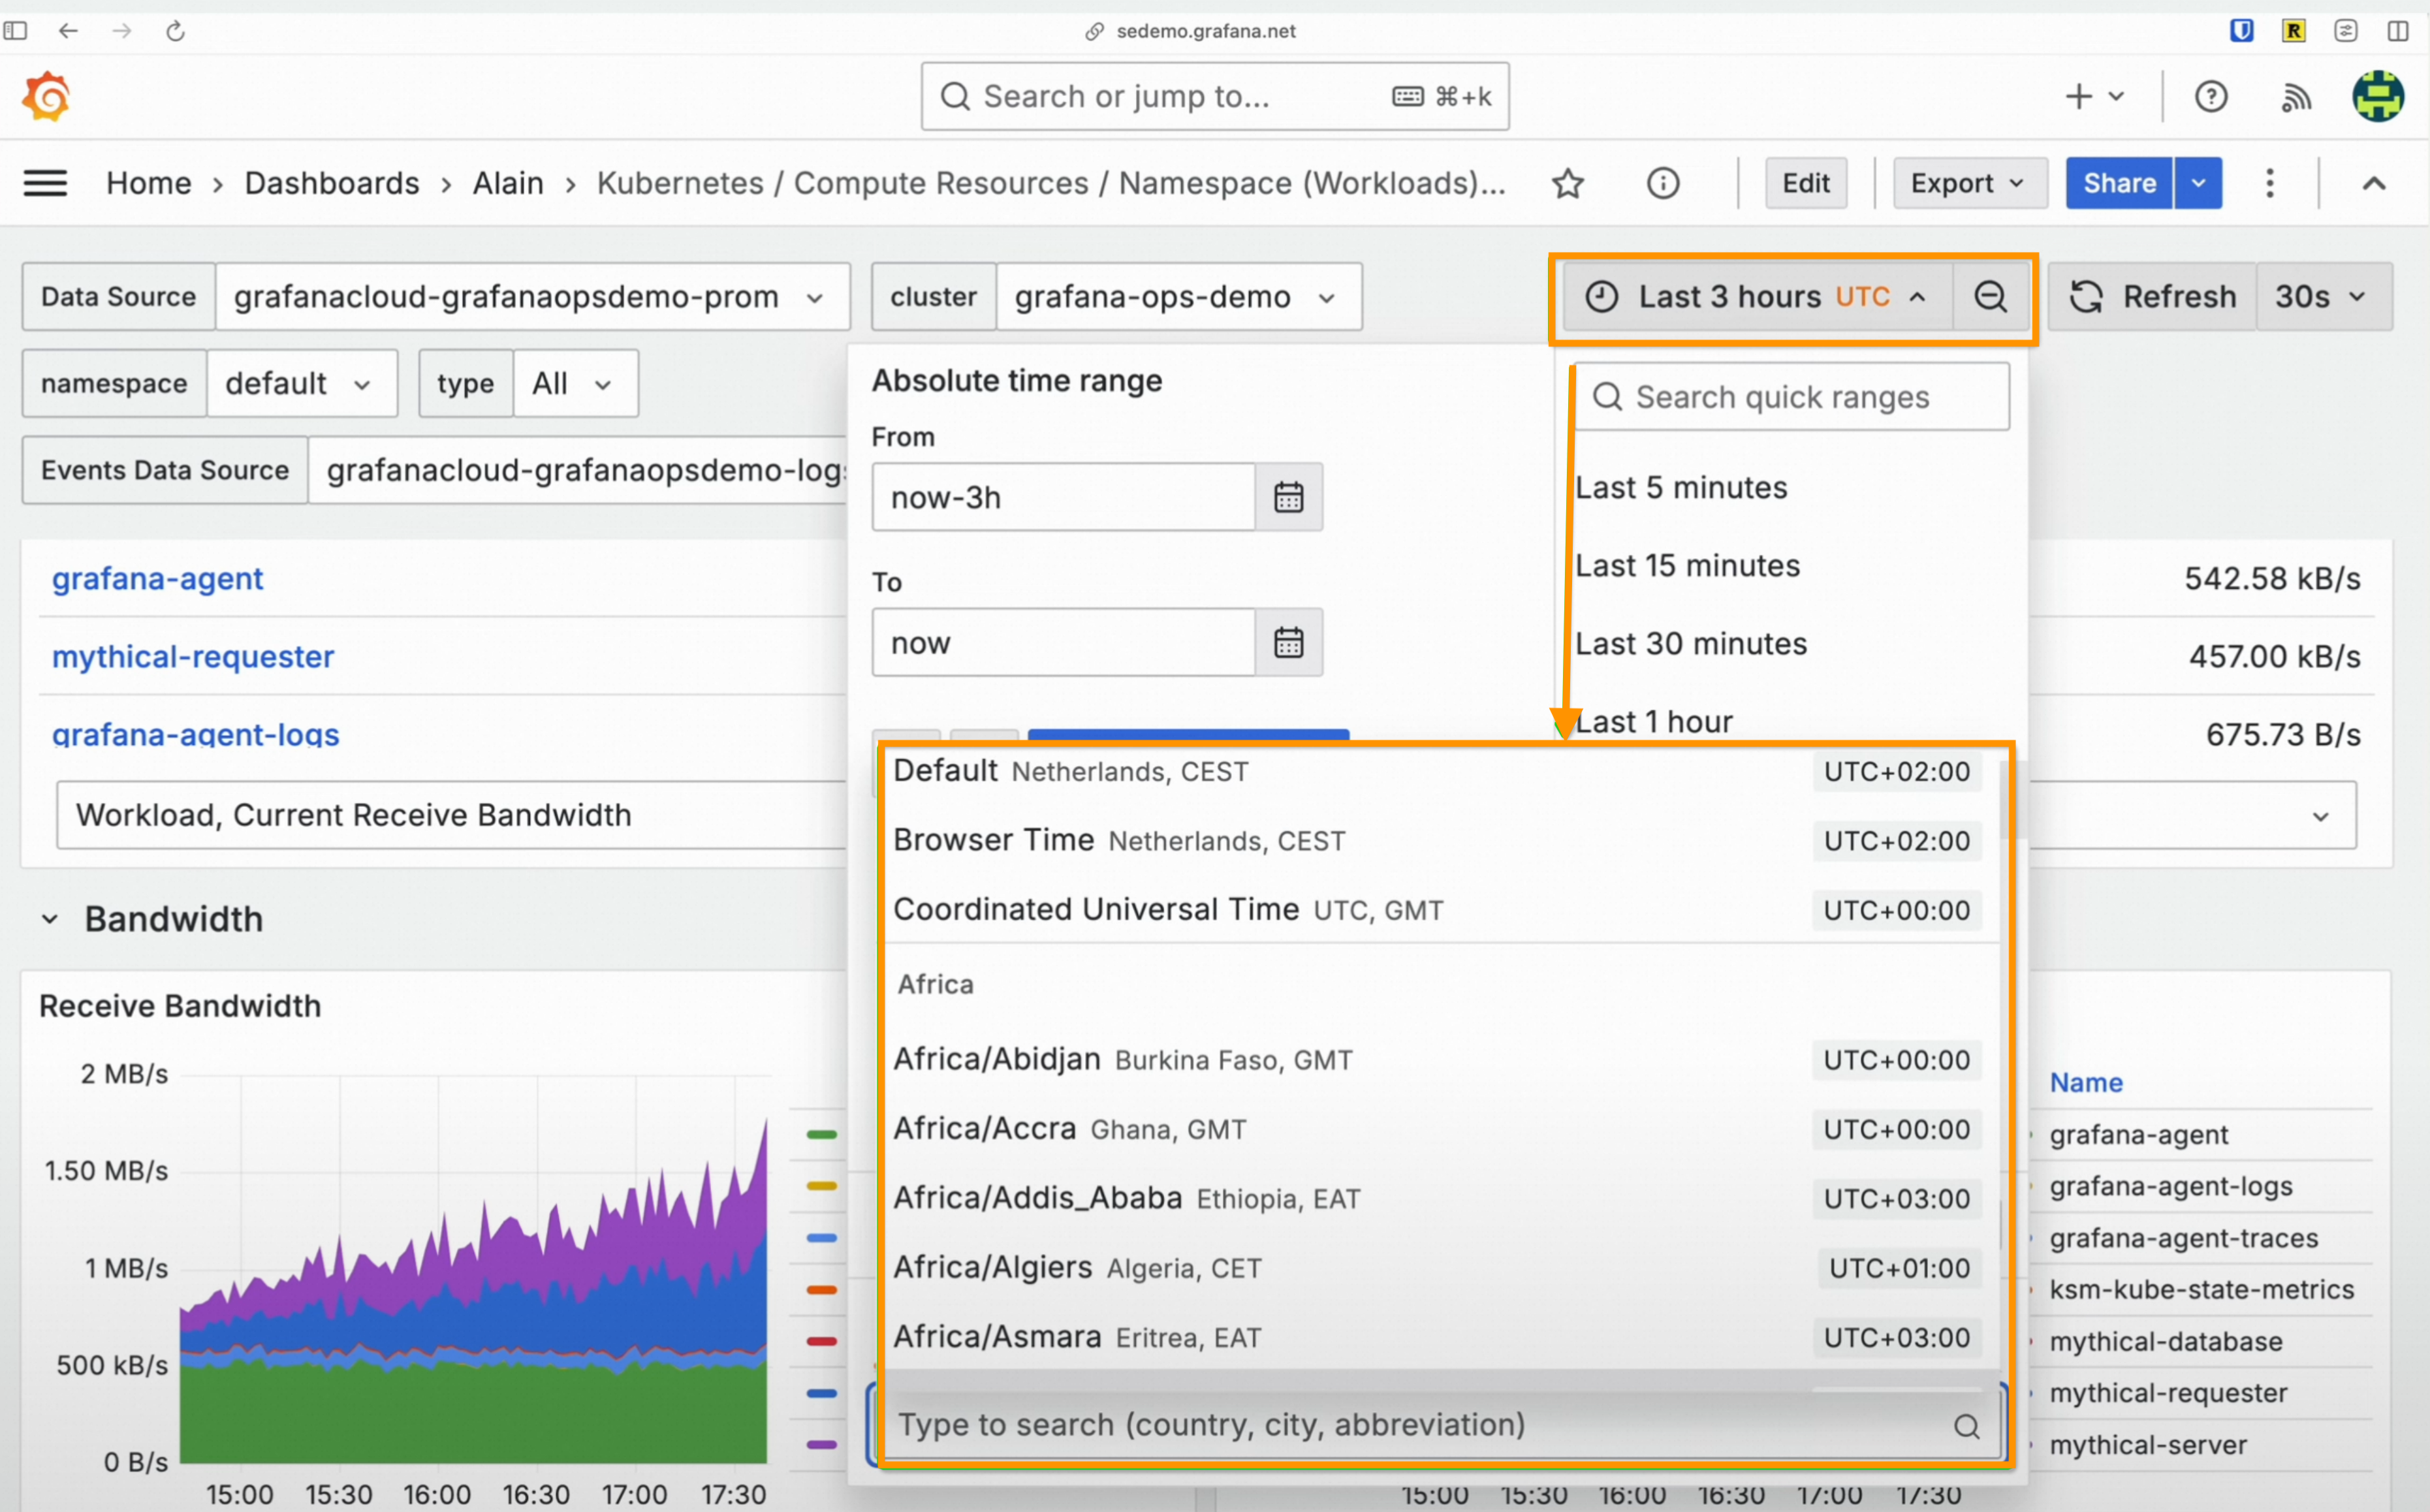Open the news feed RSS icon
This screenshot has height=1512, width=2430.
coord(2295,97)
